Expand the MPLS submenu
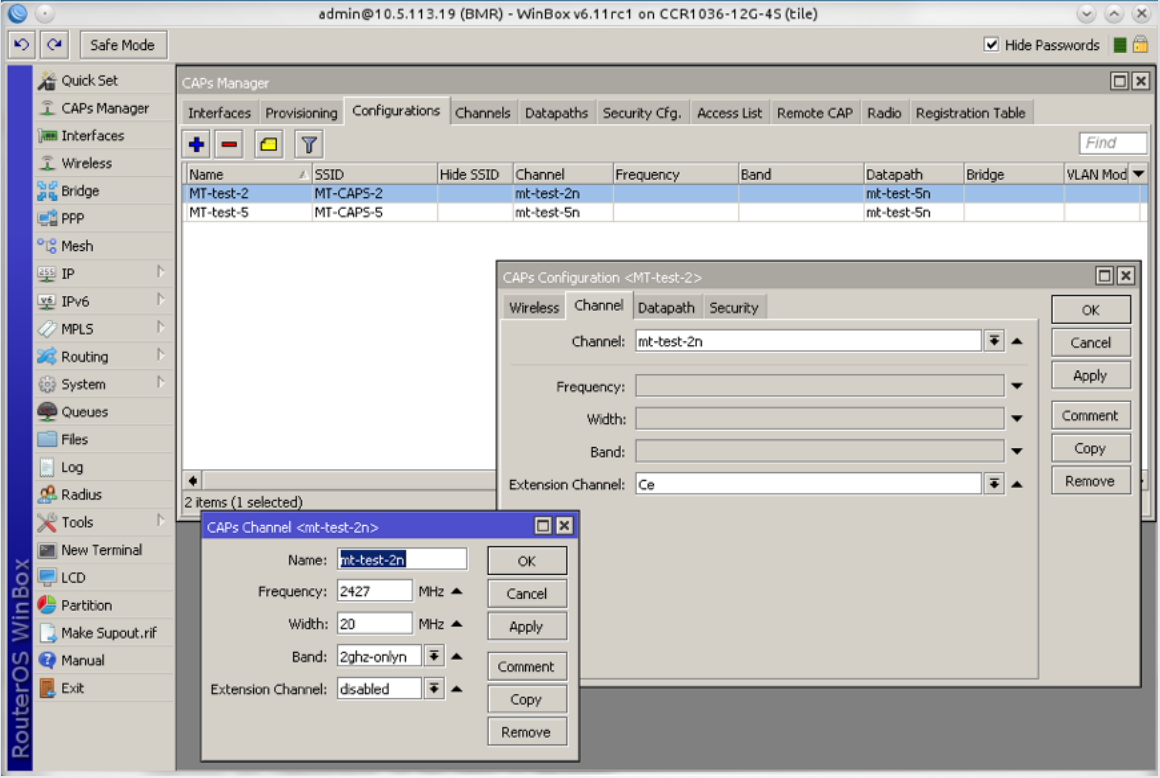Viewport: 1160px width, 778px height. point(161,328)
